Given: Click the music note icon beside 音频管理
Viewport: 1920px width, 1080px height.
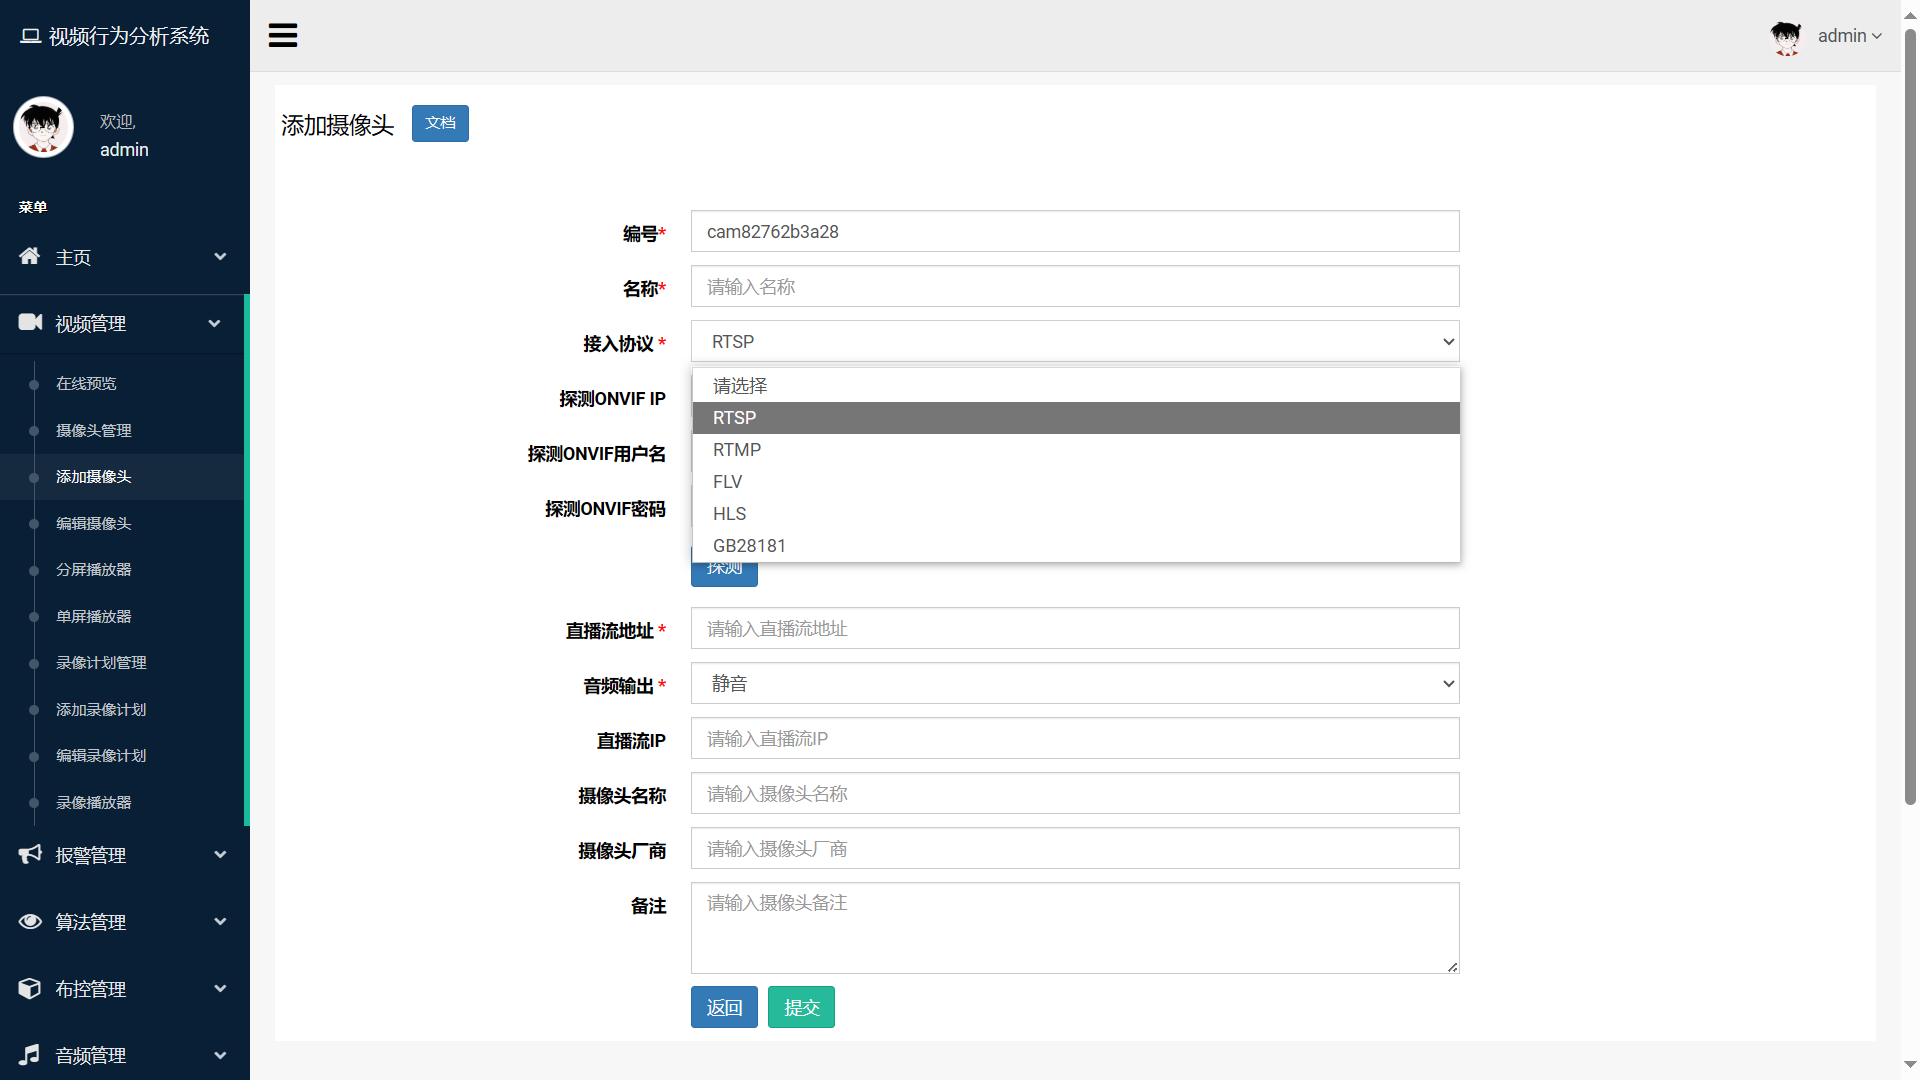Looking at the screenshot, I should point(30,1054).
